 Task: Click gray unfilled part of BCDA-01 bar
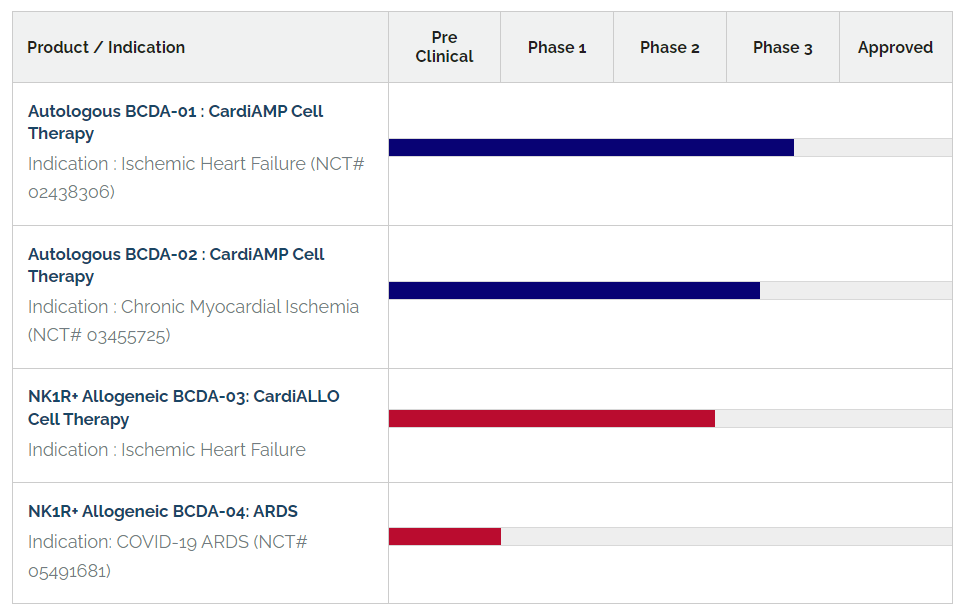click(x=873, y=148)
